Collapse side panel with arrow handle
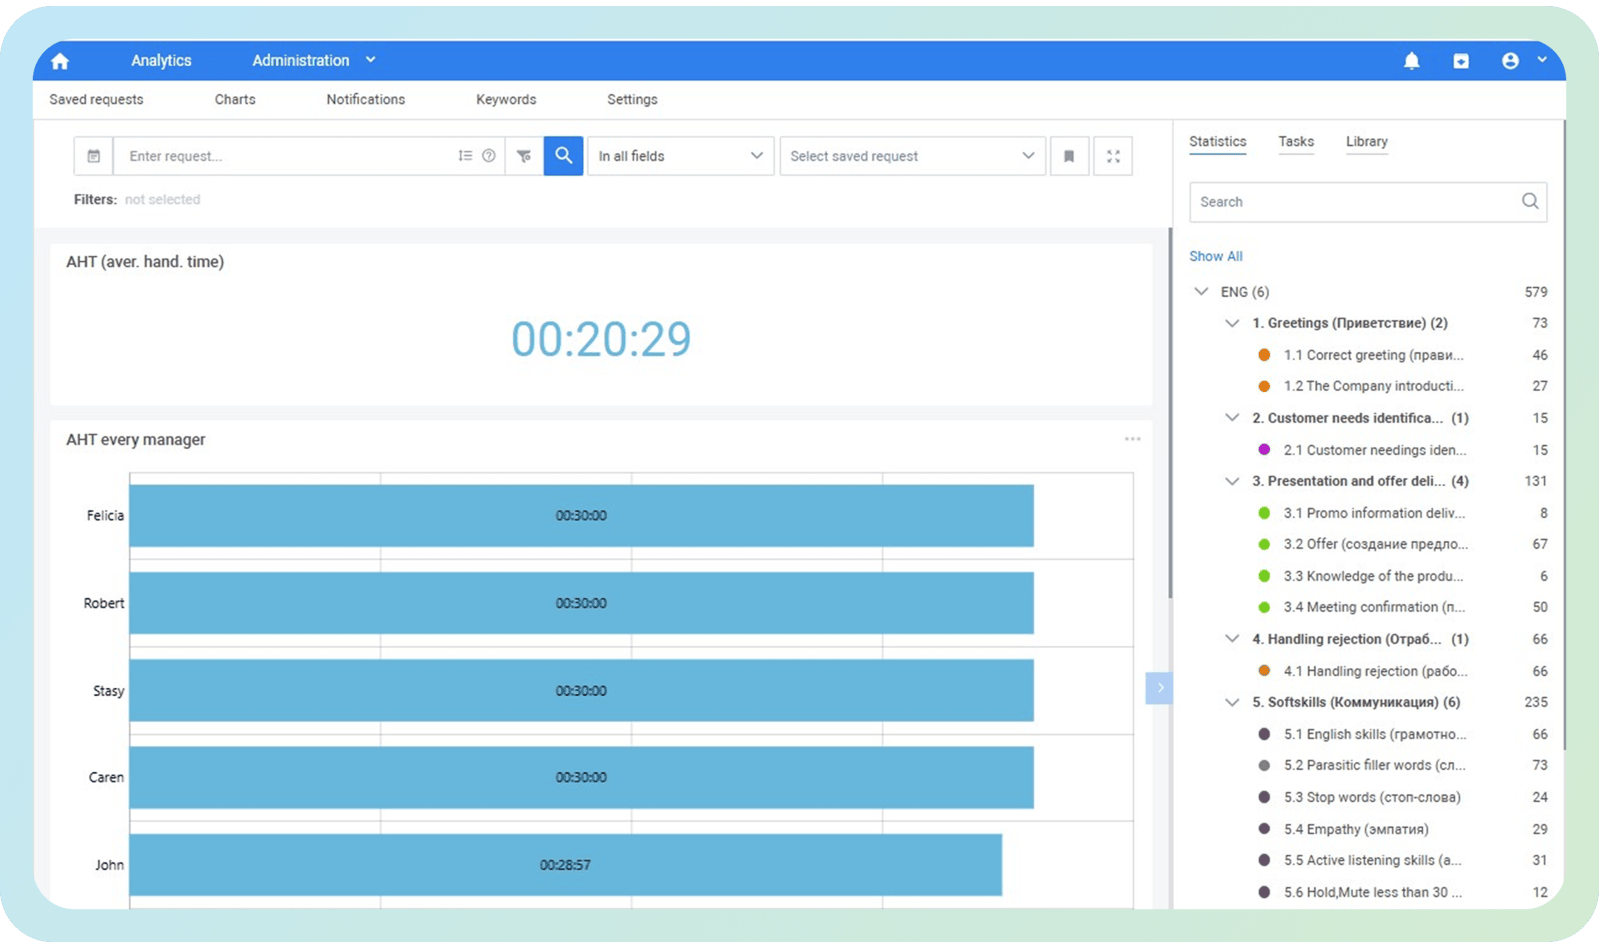The width and height of the screenshot is (1599, 948). click(1159, 688)
